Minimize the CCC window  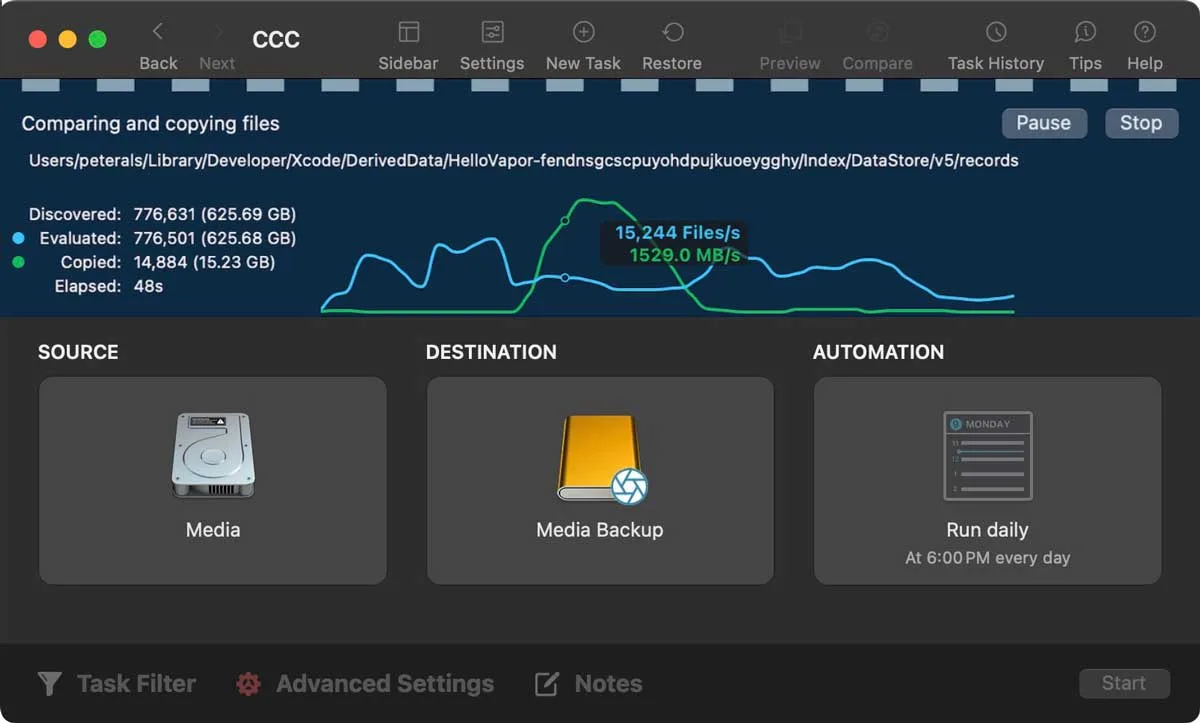(67, 39)
